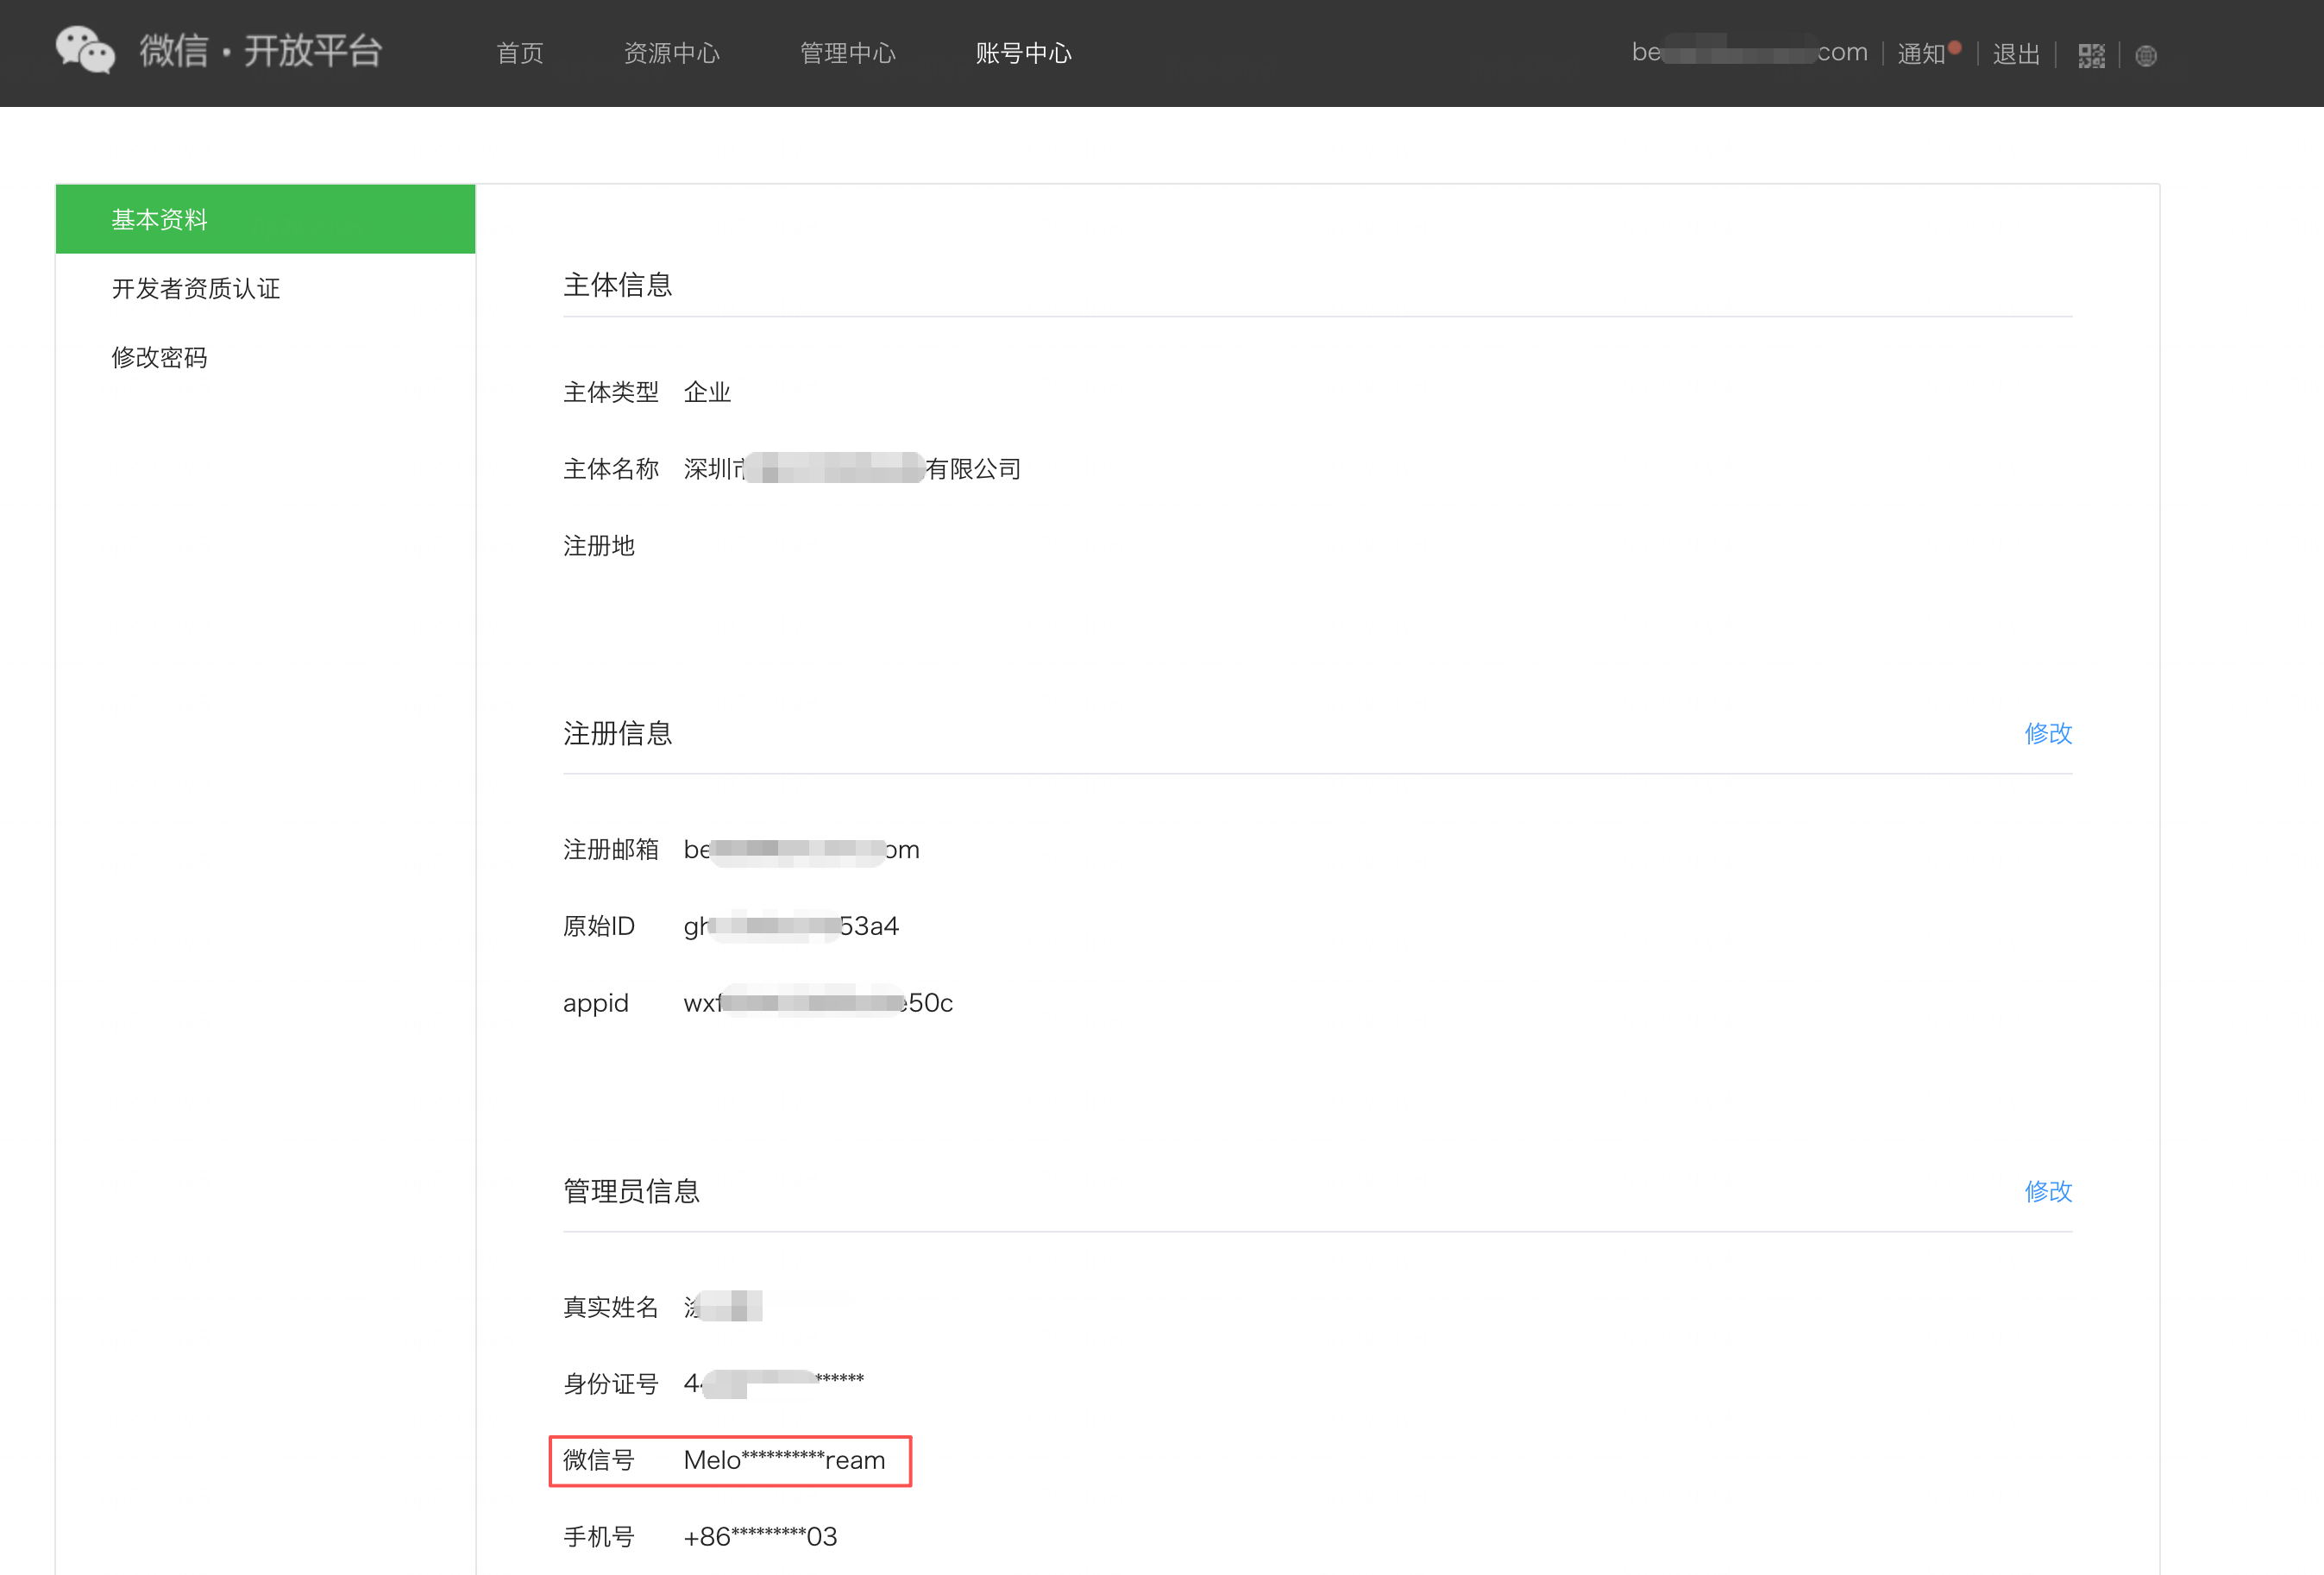Open 管理中心 in top navigation
The height and width of the screenshot is (1575, 2324).
(x=847, y=53)
